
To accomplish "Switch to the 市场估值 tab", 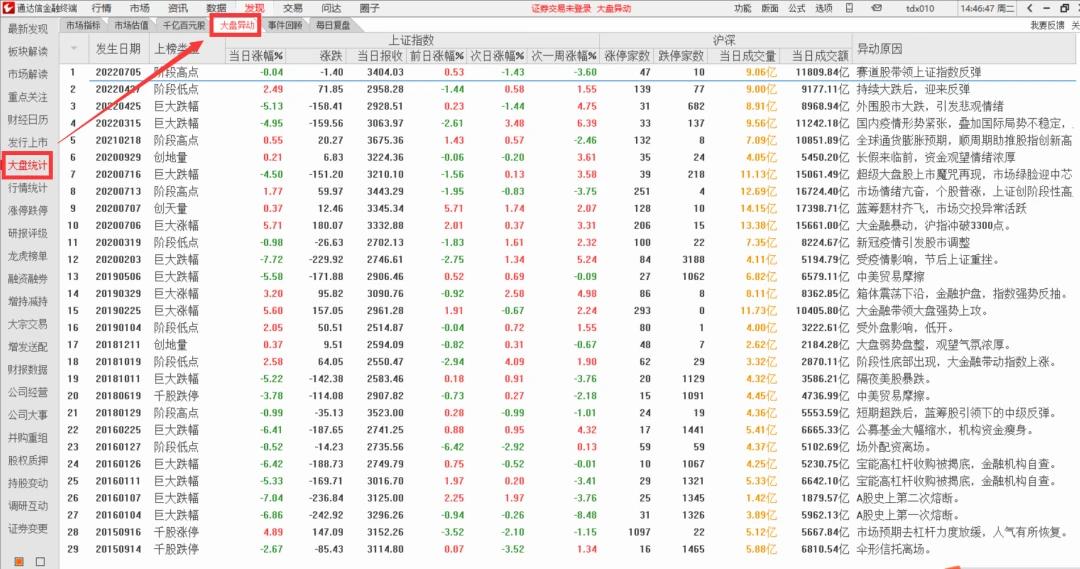I will (x=132, y=25).
